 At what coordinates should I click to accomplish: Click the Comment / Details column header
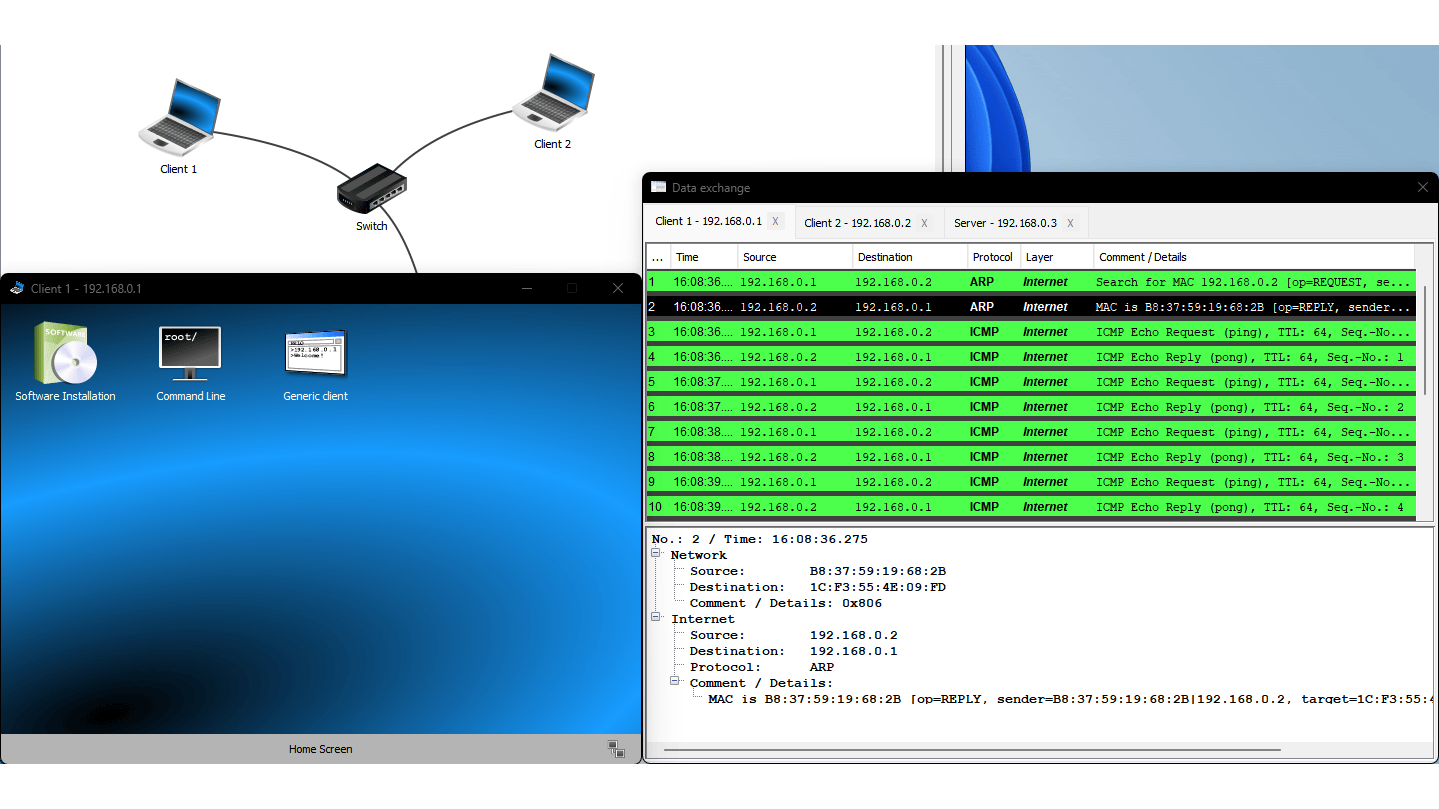click(x=1254, y=257)
